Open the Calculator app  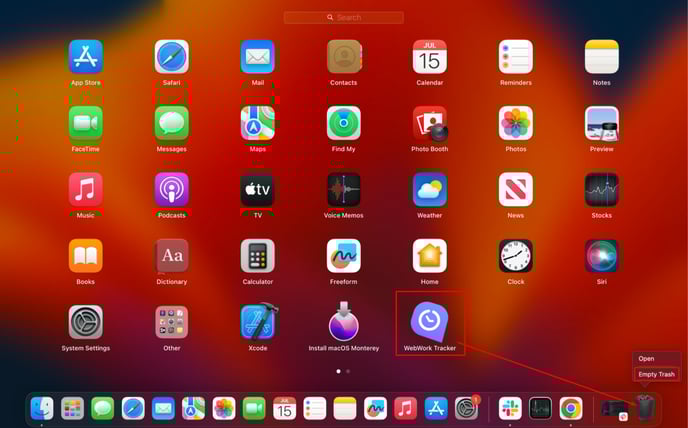pyautogui.click(x=258, y=255)
